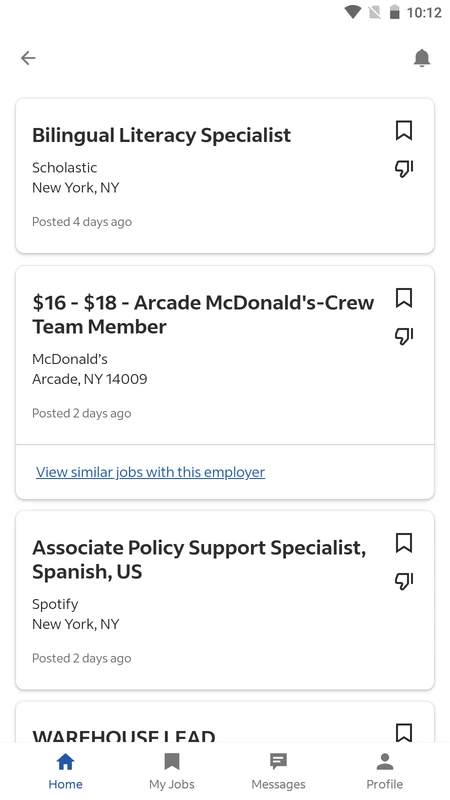Open Associate Policy Support Specialist listing

(x=199, y=559)
